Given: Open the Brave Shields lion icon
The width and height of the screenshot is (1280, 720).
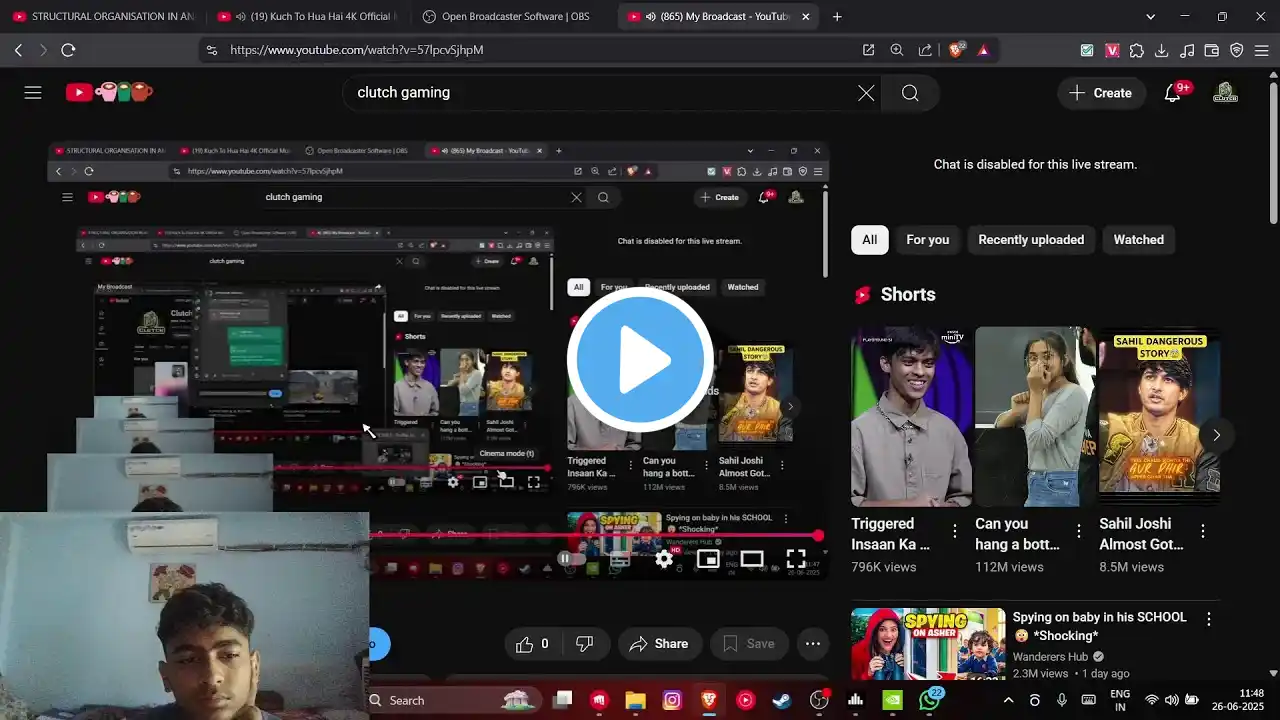Looking at the screenshot, I should (x=955, y=50).
